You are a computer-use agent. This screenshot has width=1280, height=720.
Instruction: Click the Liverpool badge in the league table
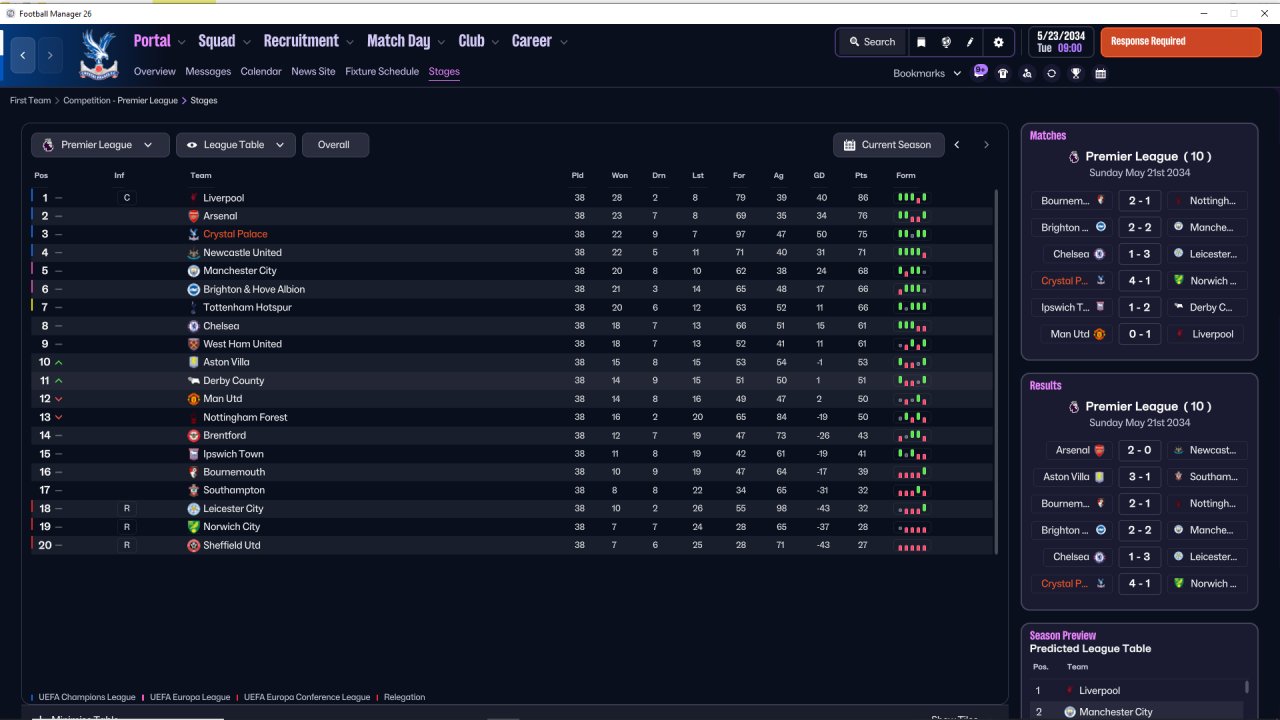pyautogui.click(x=194, y=198)
